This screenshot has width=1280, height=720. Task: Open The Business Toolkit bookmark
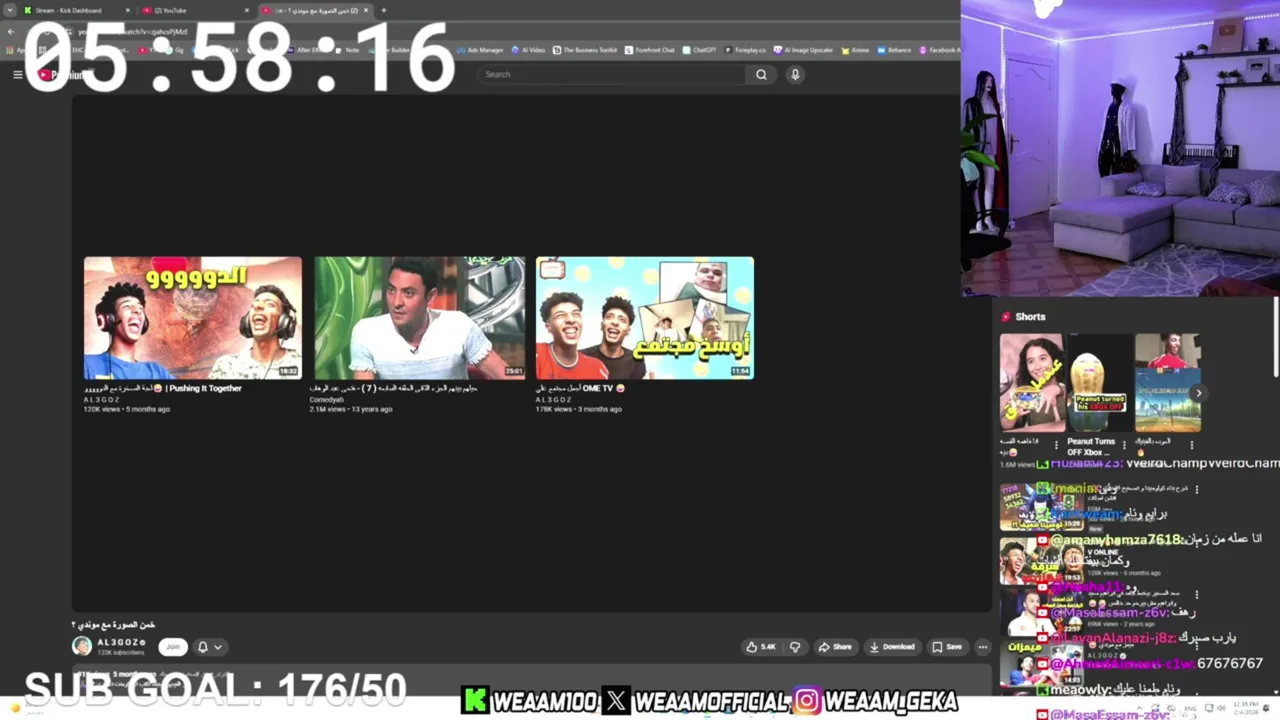(585, 50)
